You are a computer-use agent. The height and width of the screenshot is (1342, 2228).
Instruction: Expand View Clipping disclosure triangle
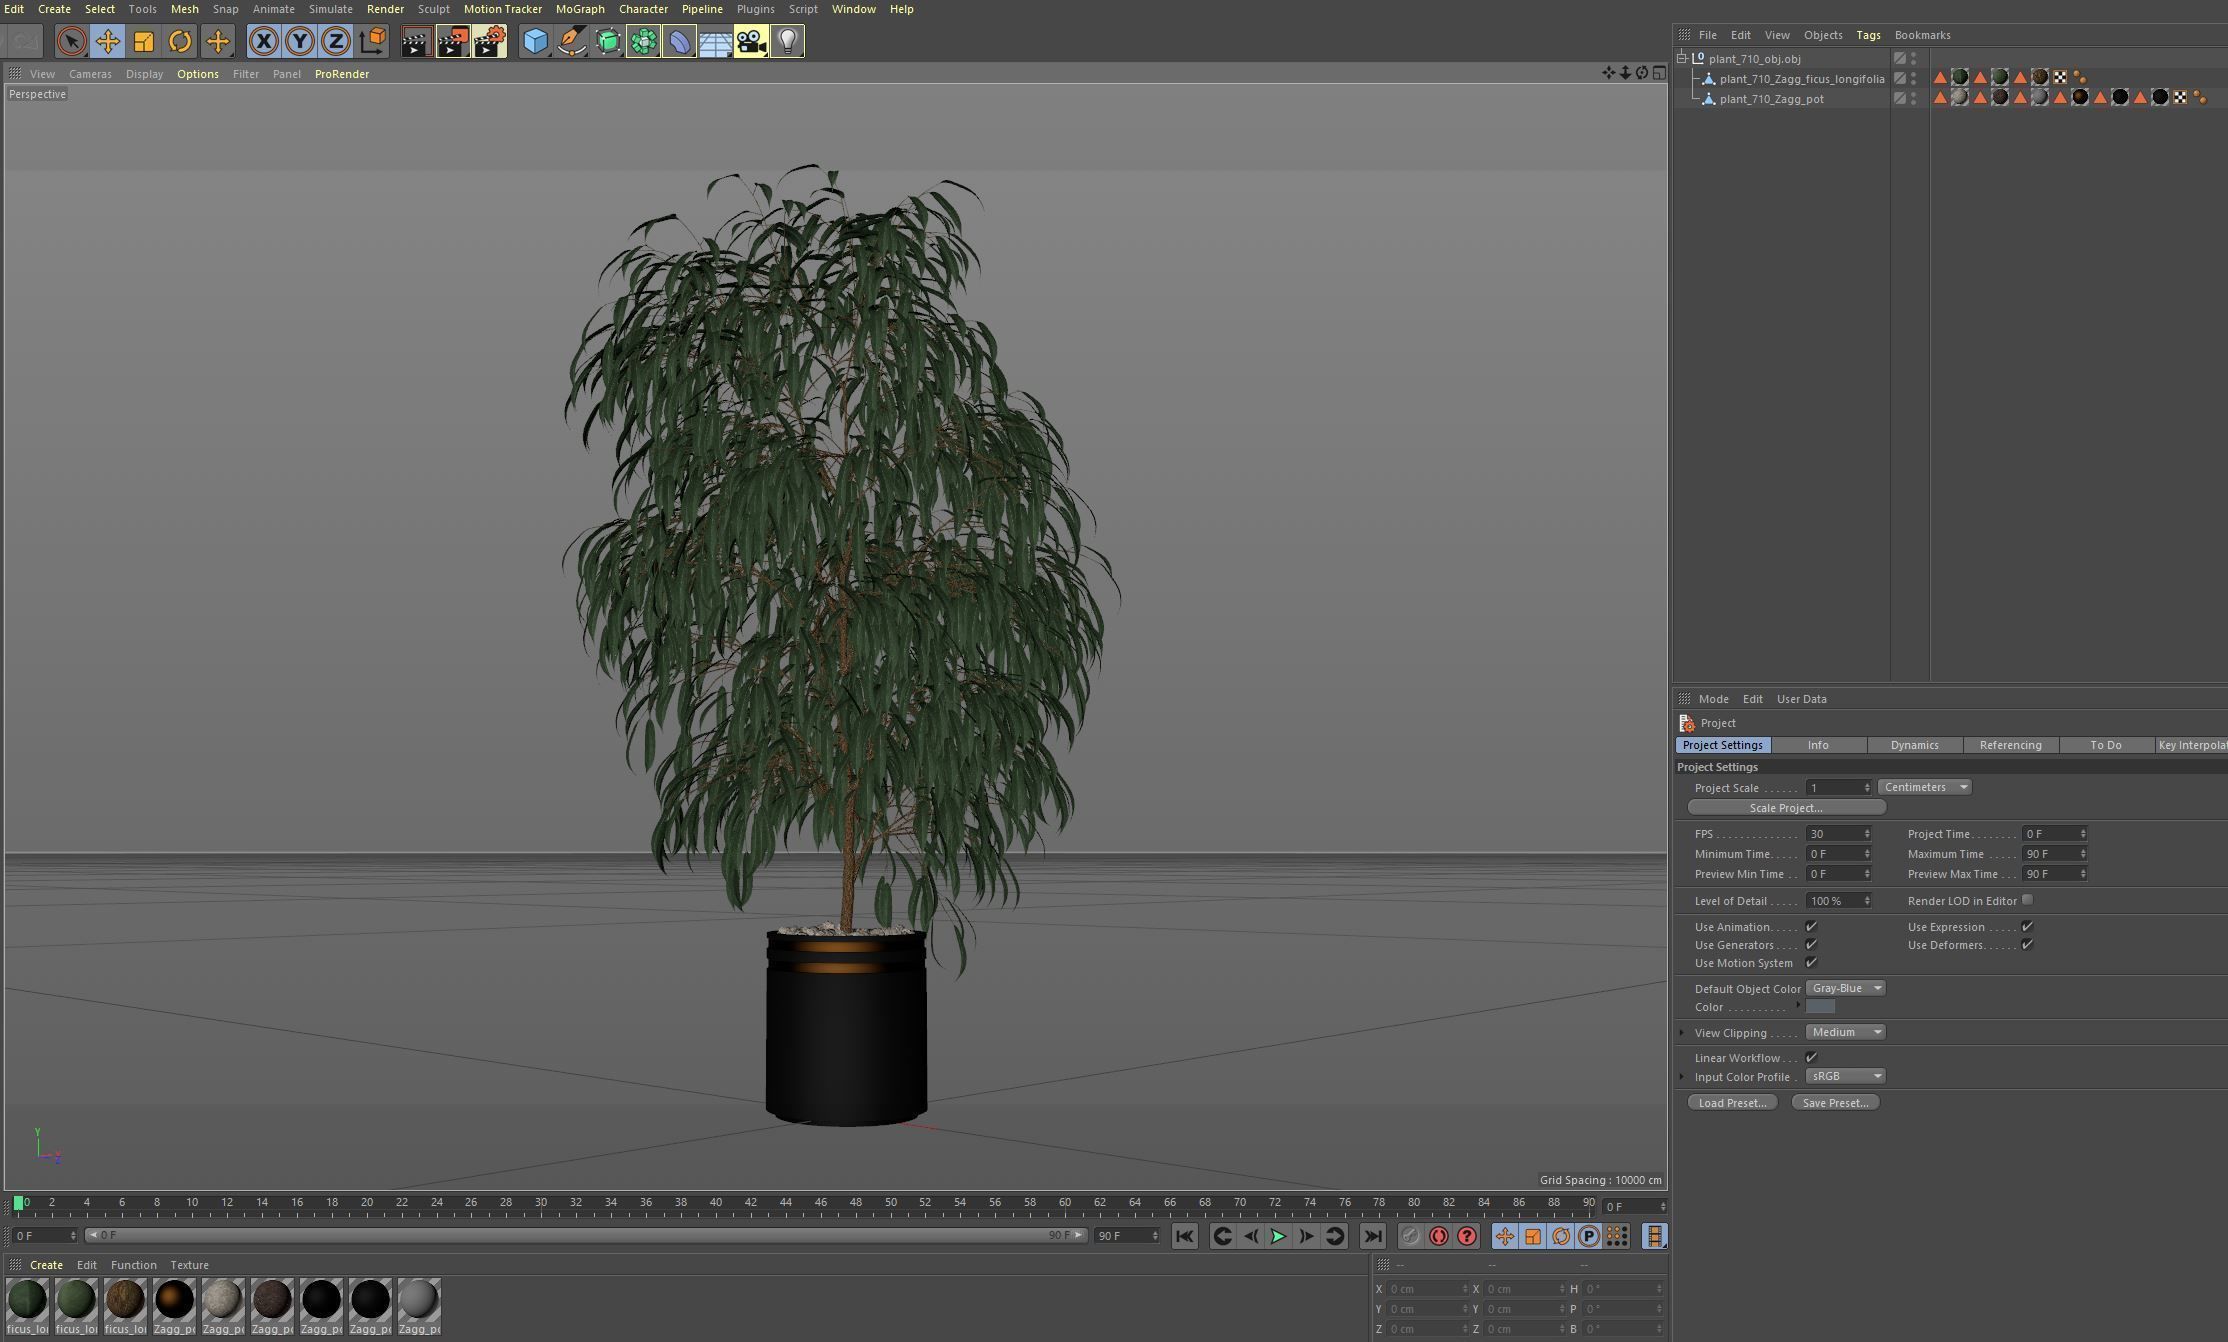click(1682, 1032)
